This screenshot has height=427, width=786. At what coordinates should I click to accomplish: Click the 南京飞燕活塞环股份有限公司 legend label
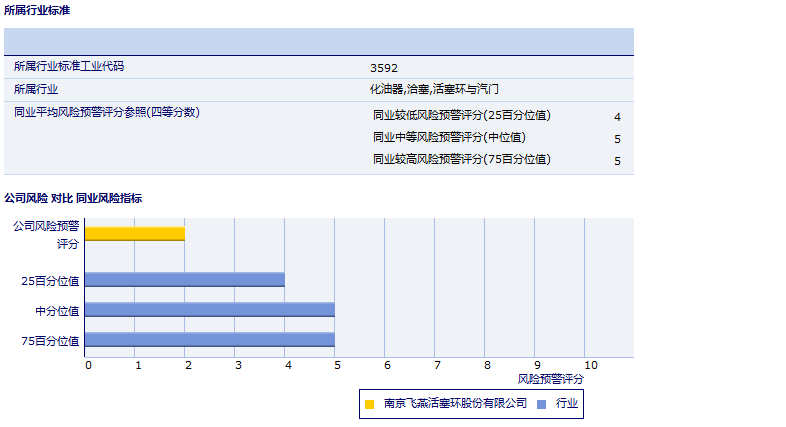click(454, 403)
